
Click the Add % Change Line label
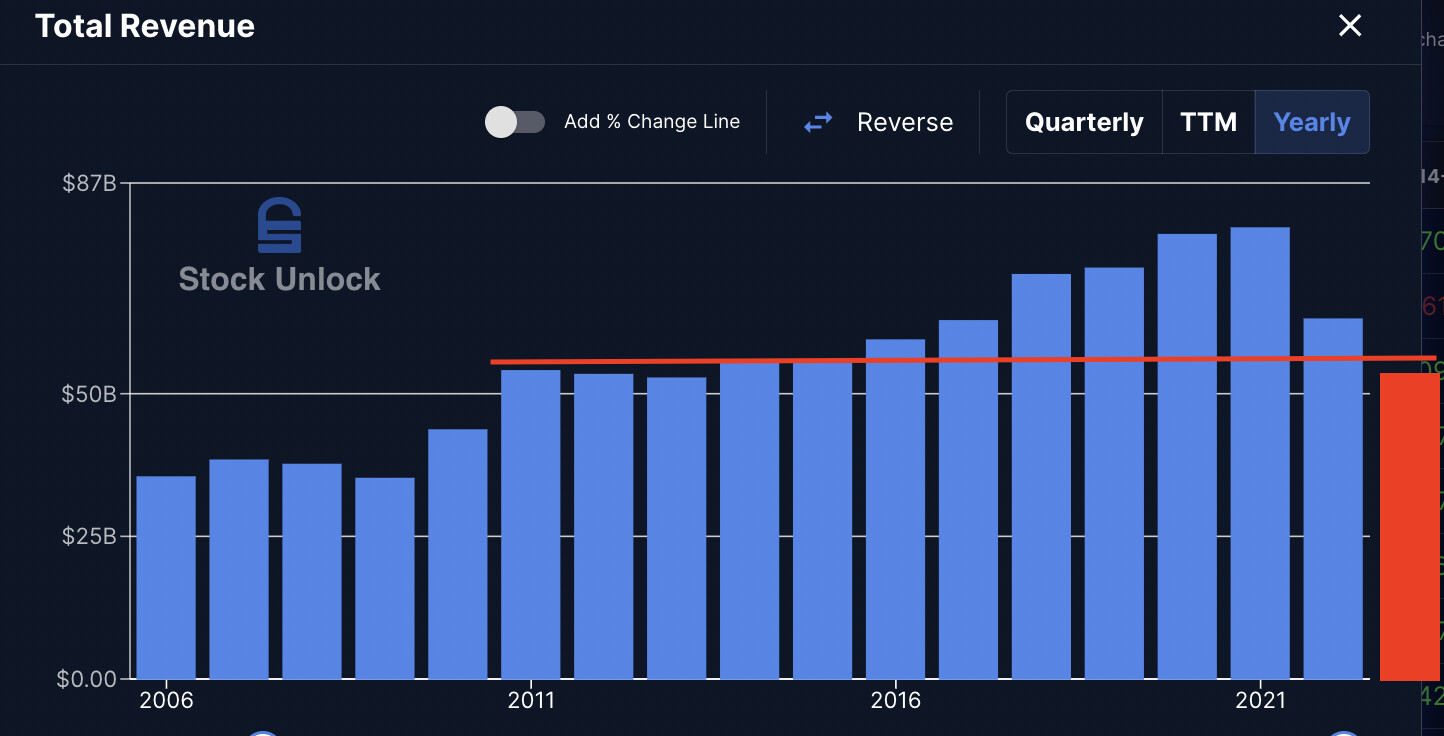click(x=652, y=122)
